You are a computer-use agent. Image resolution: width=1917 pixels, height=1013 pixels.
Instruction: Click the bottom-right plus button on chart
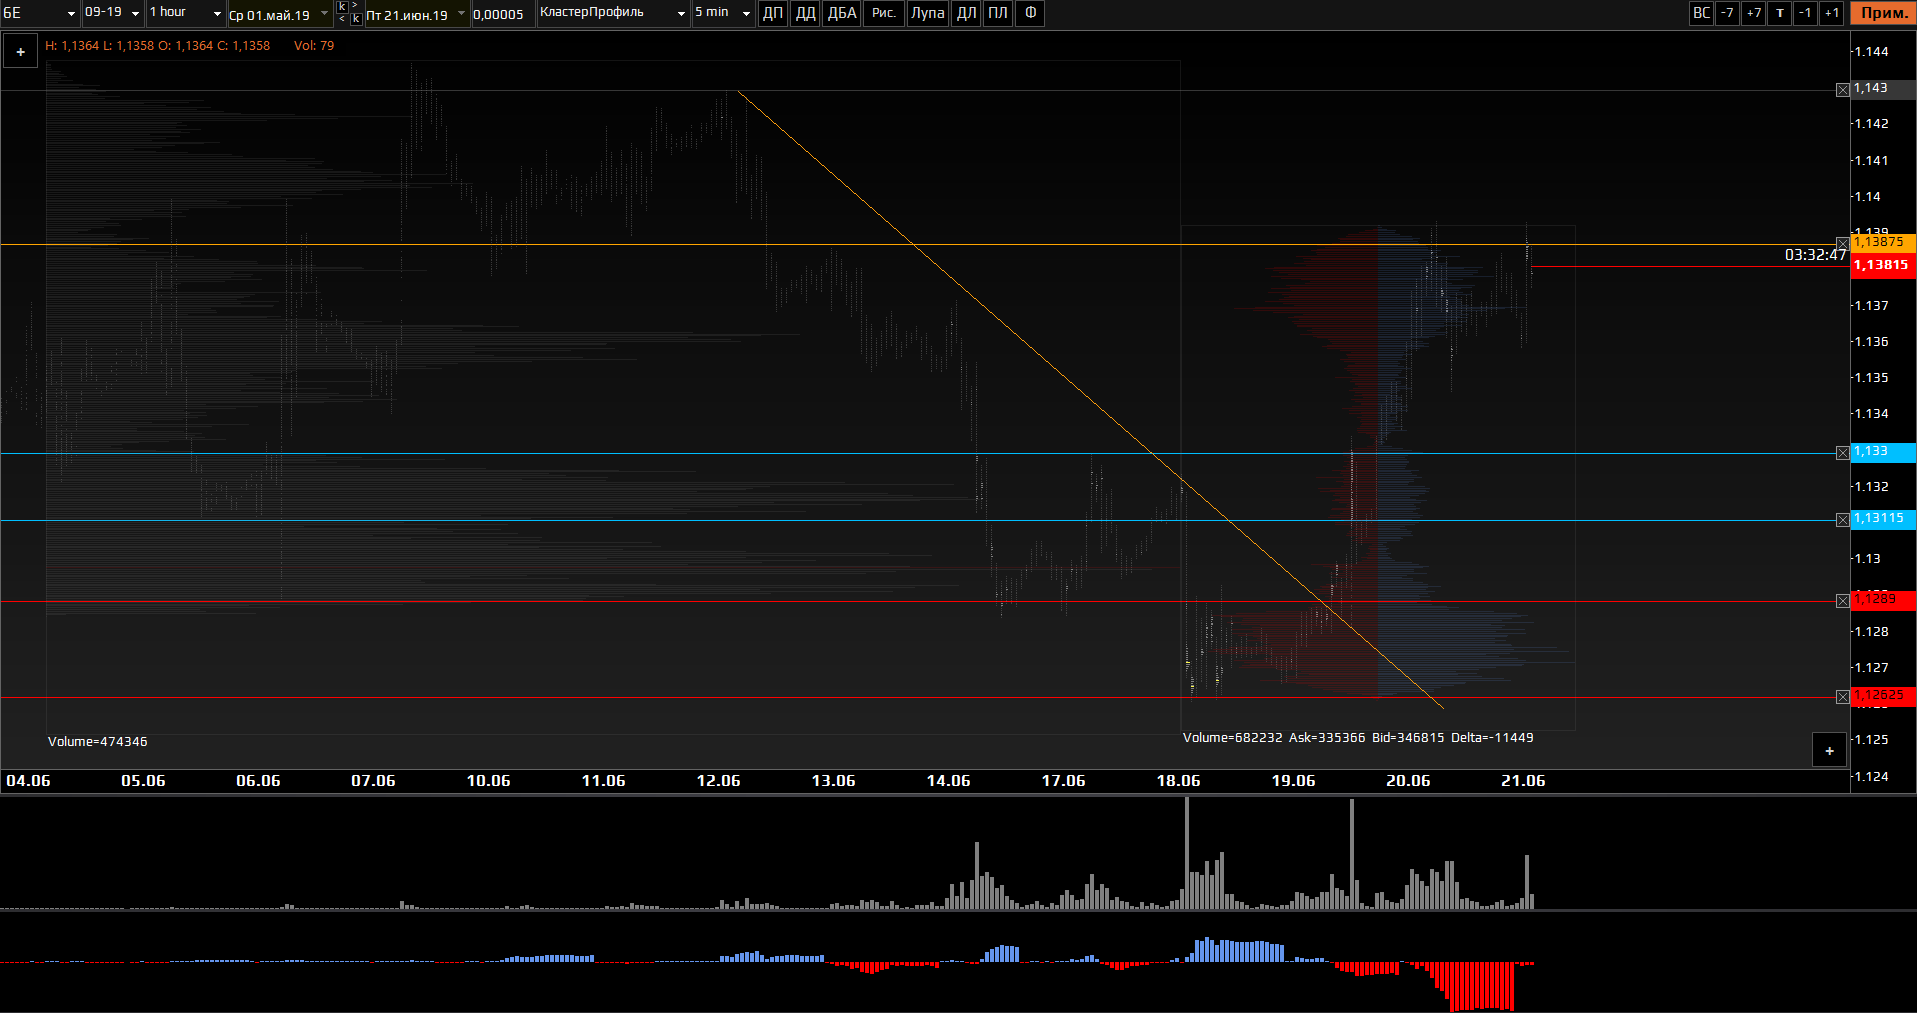coord(1829,750)
